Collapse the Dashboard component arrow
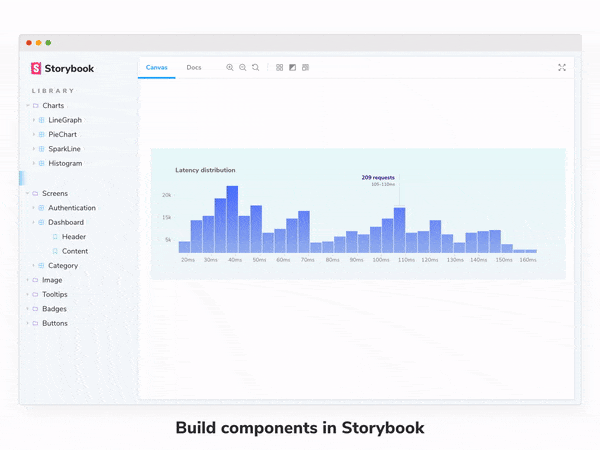Viewport: 600px width, 450px height. (34, 222)
